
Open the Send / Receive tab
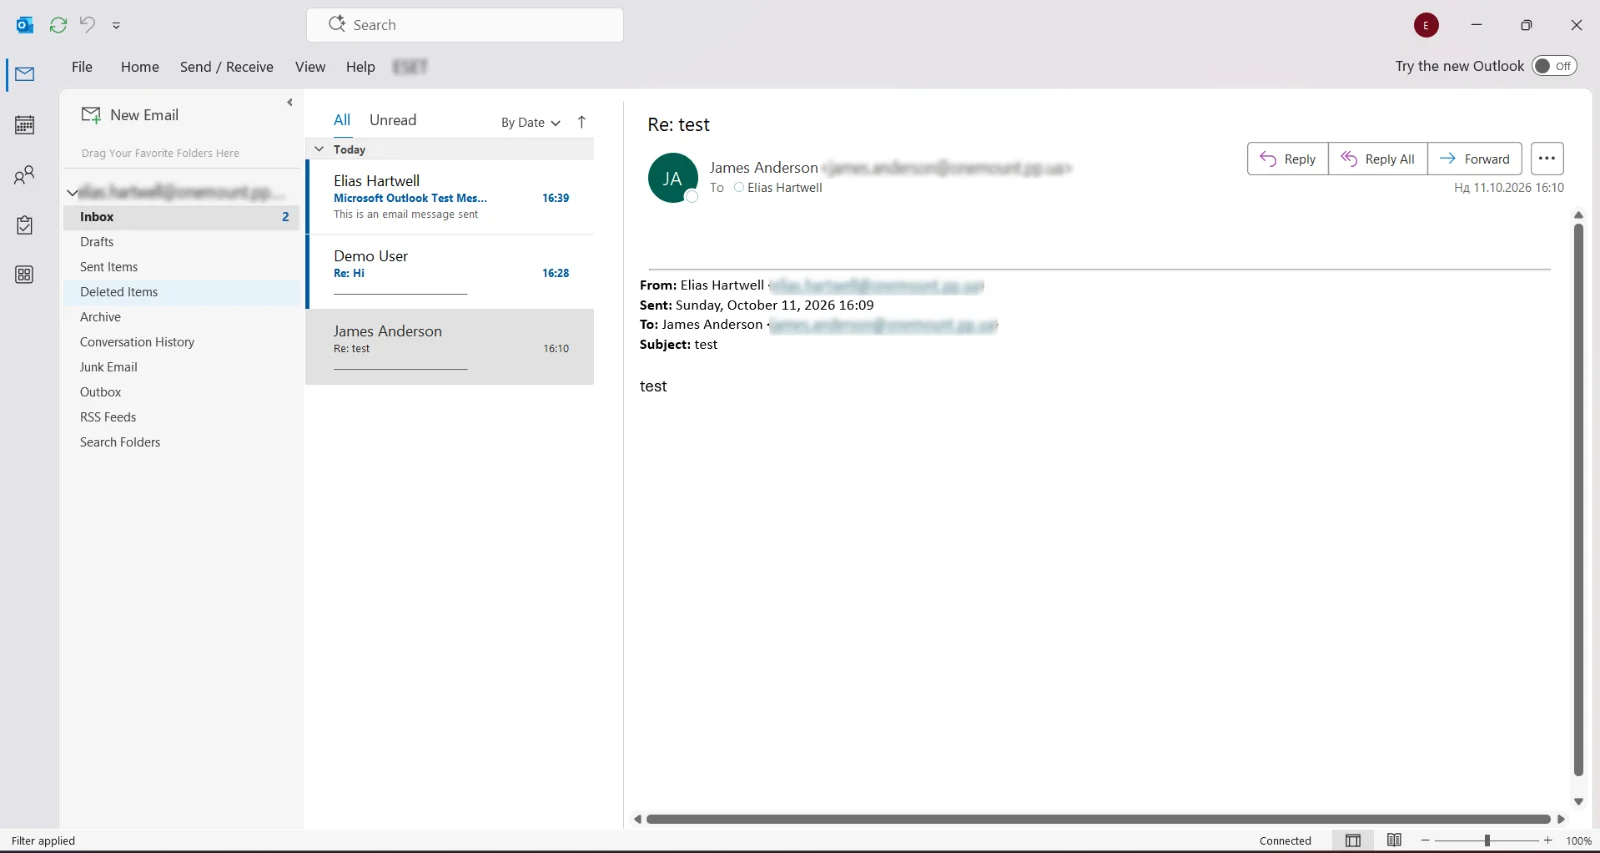coord(227,67)
